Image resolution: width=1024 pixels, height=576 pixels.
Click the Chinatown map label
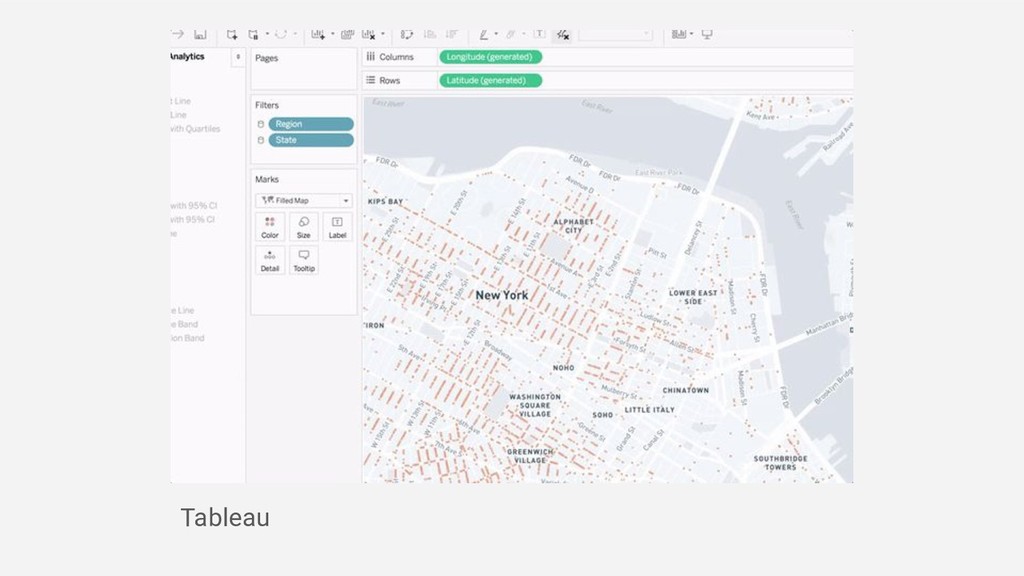[x=686, y=391]
